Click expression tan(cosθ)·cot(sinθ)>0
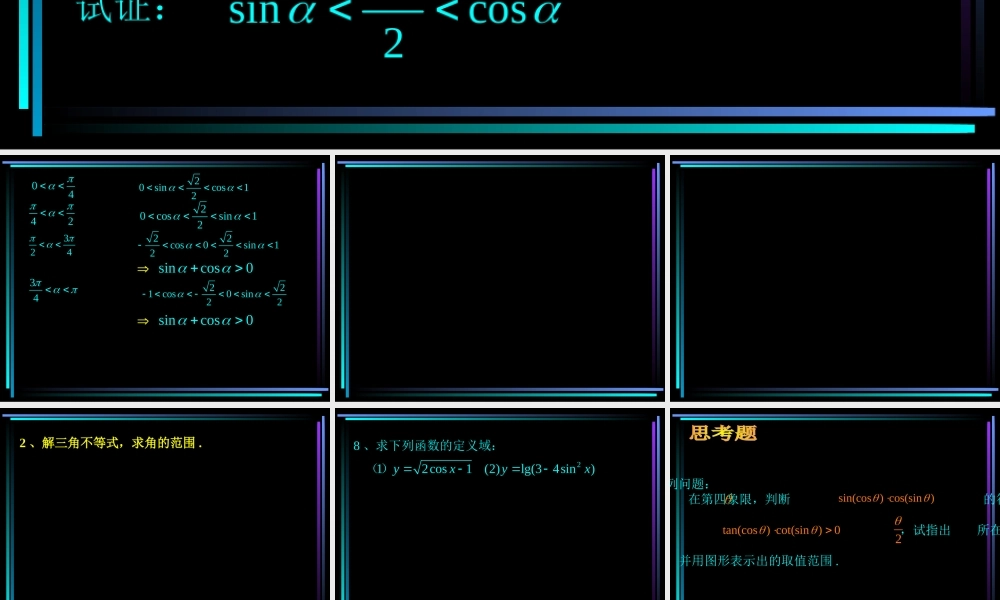 pos(781,530)
